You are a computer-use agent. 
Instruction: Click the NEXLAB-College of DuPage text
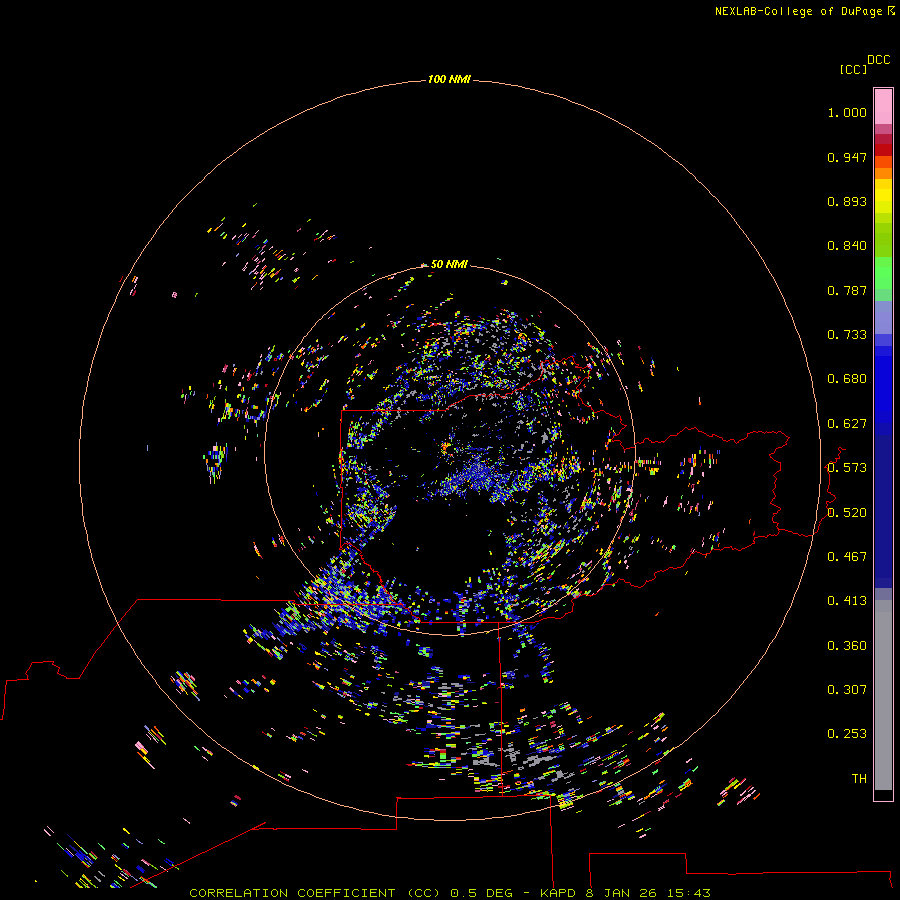pyautogui.click(x=800, y=11)
